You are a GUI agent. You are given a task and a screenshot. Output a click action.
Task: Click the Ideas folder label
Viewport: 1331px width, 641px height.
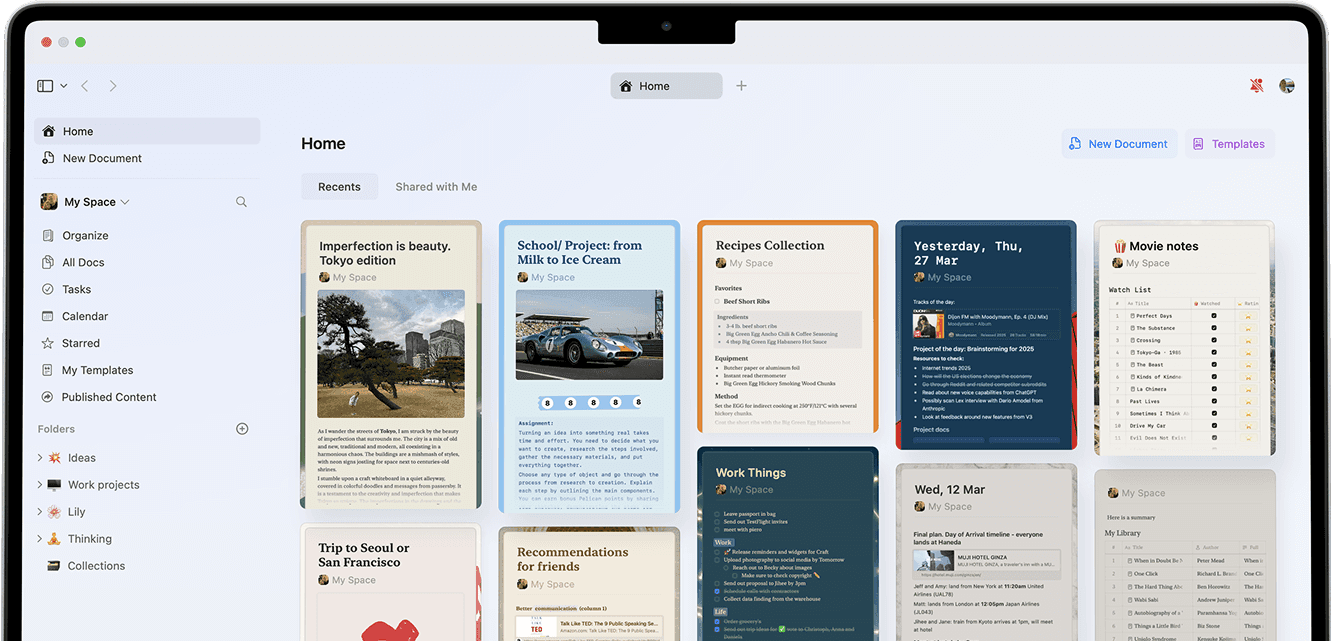[82, 458]
